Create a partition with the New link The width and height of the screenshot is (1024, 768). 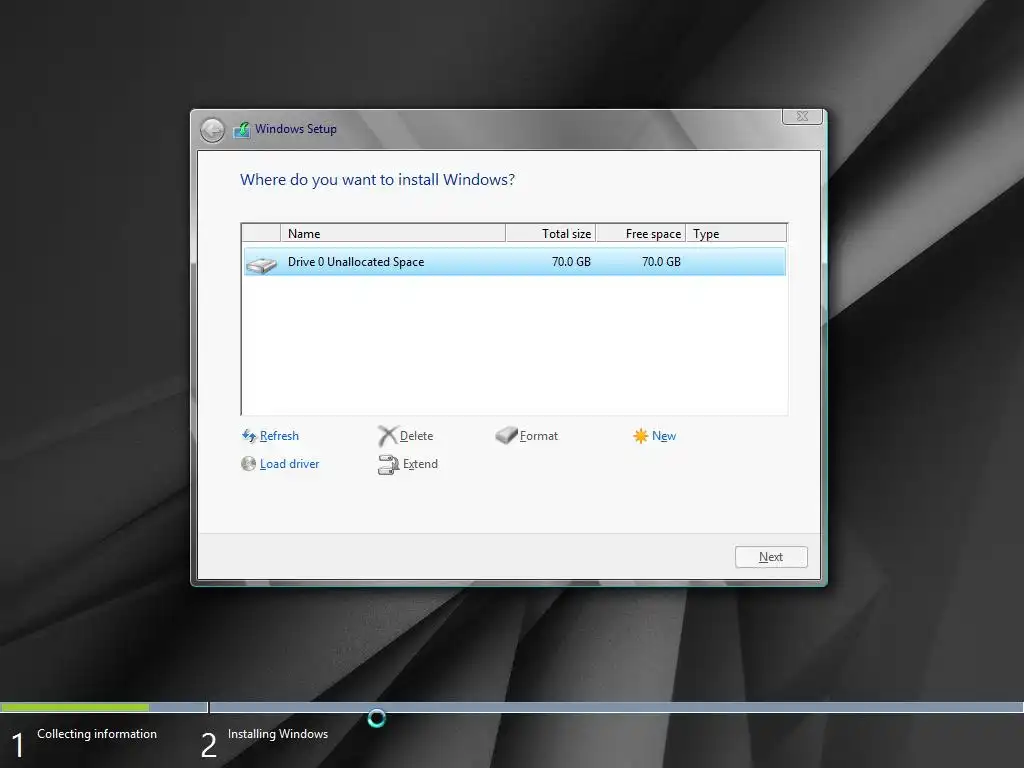664,436
